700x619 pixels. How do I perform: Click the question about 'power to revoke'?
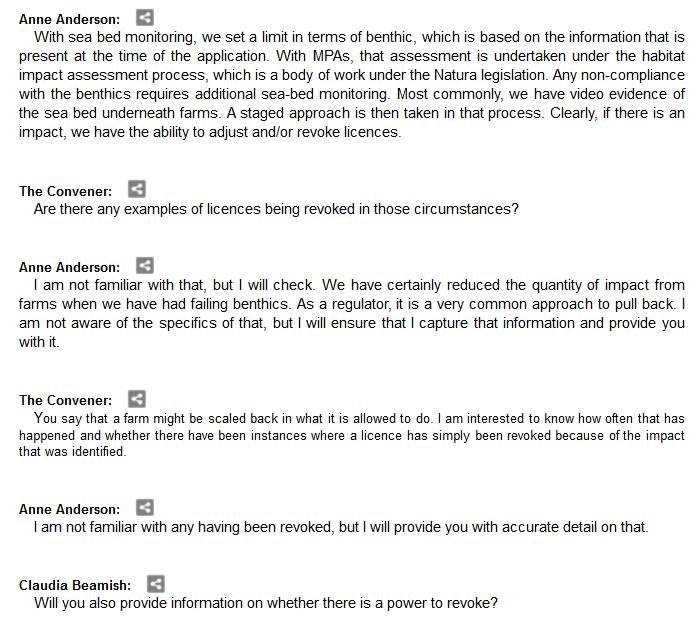pyautogui.click(x=265, y=604)
